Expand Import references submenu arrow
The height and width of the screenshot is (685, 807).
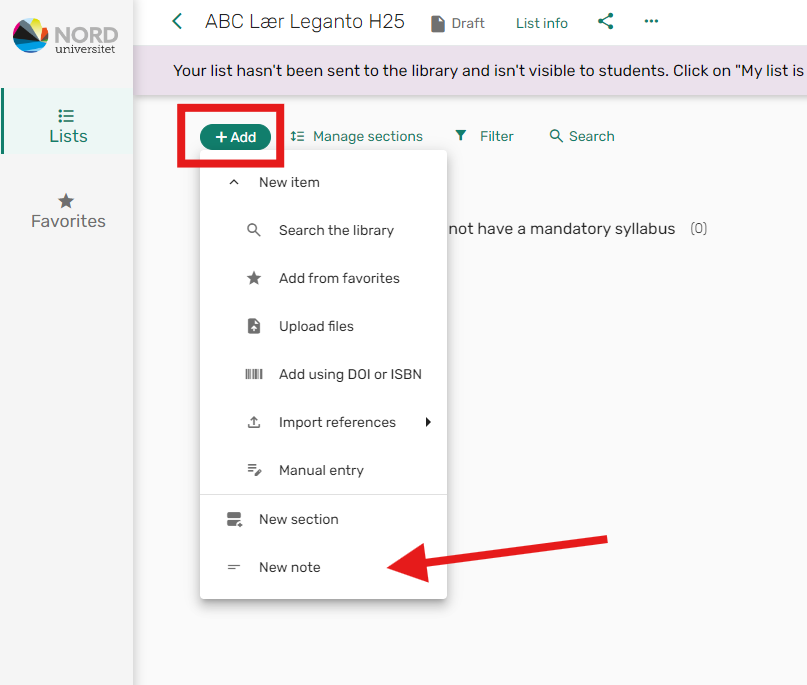coord(428,422)
